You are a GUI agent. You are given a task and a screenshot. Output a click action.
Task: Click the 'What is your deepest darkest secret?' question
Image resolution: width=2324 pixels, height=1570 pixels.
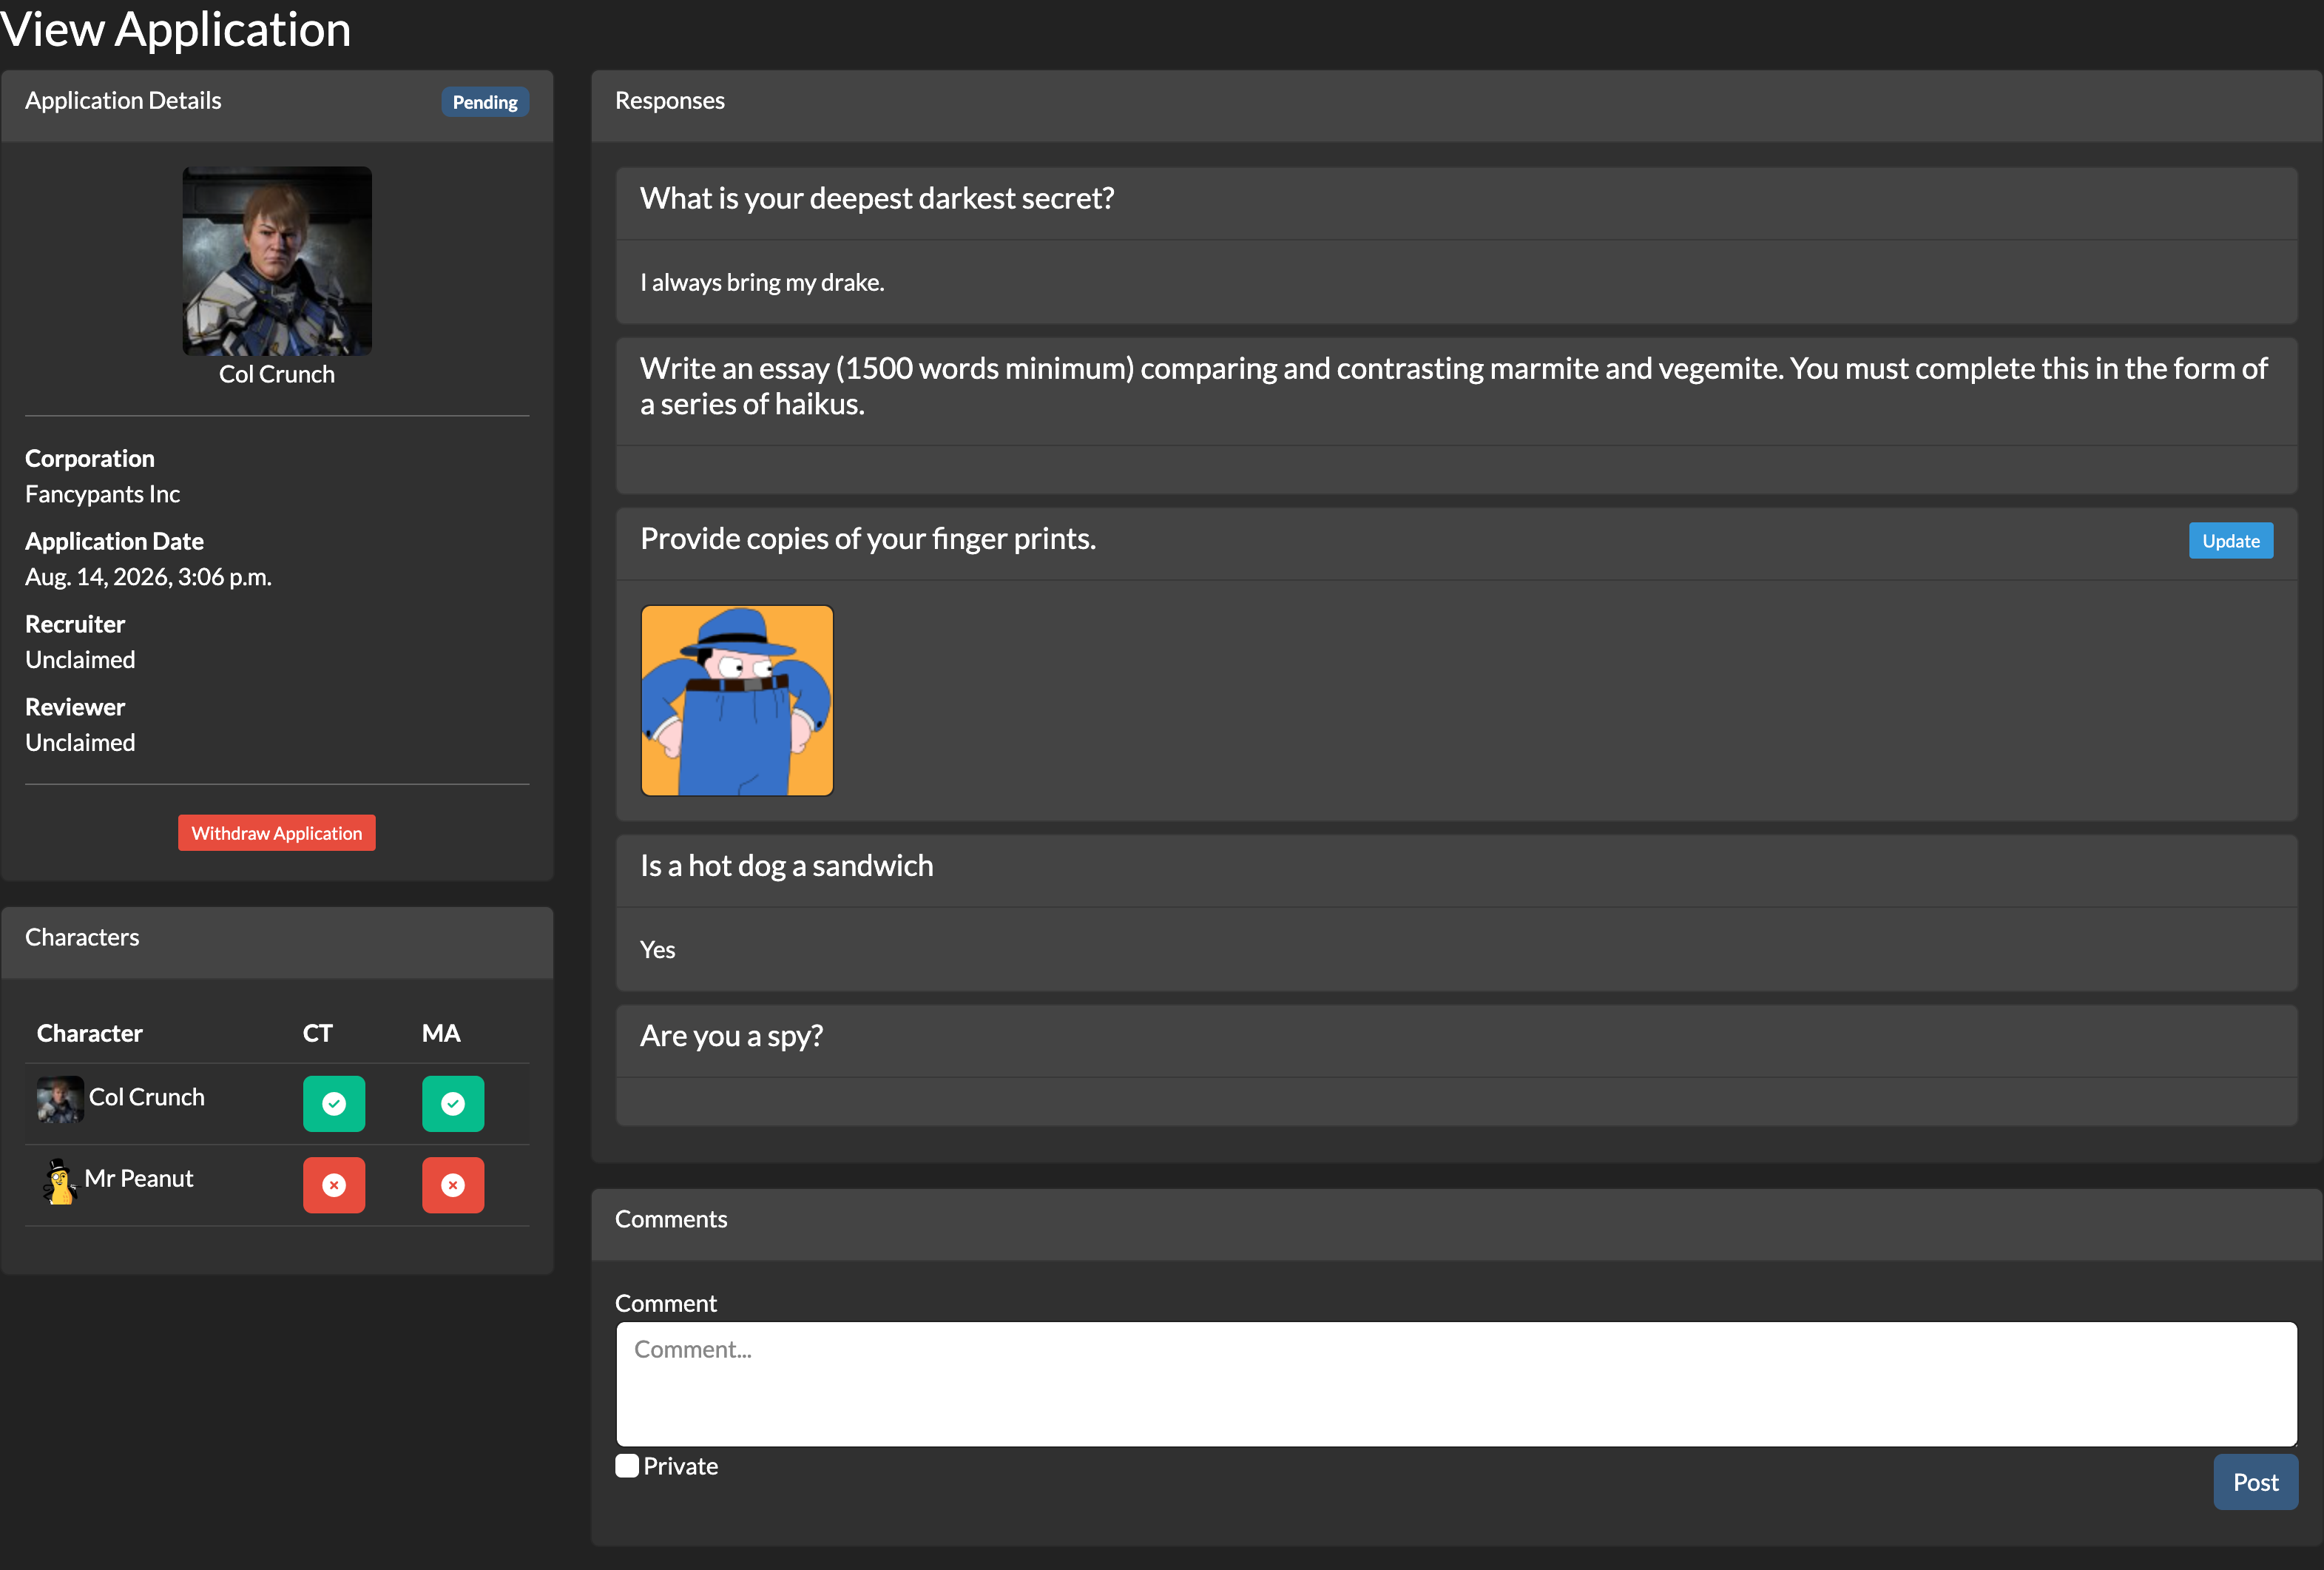[877, 198]
